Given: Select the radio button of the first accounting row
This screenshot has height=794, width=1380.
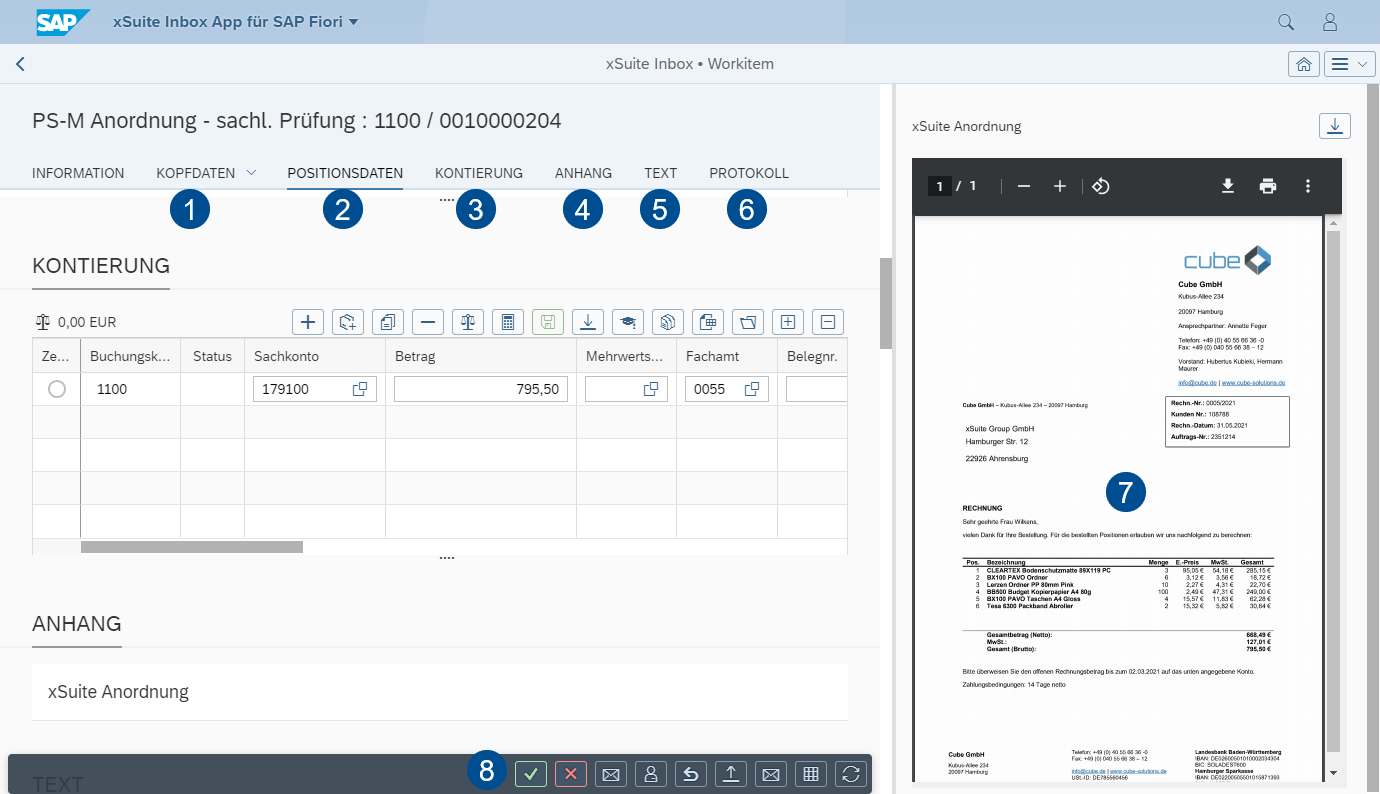Looking at the screenshot, I should (x=57, y=388).
